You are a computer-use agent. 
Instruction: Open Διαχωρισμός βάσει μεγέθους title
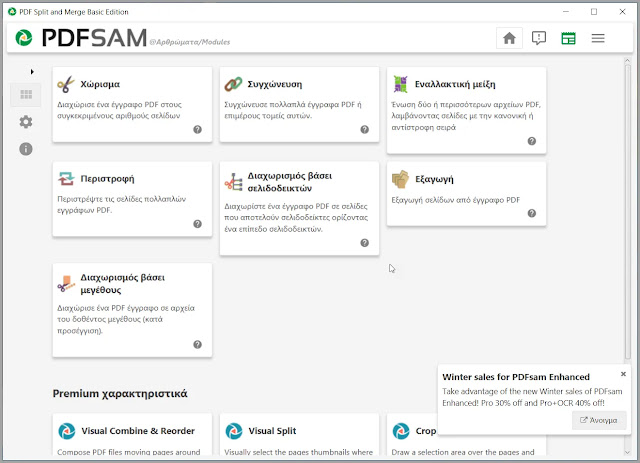[122, 284]
